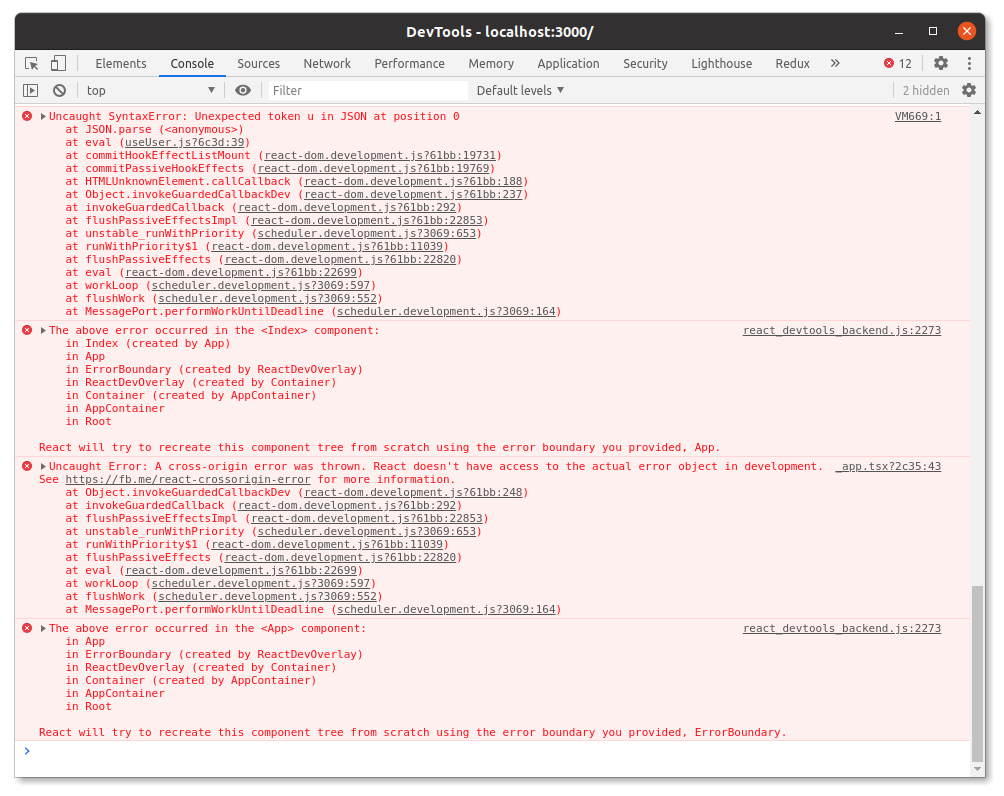Open react-dom.development.js?61bb:188 link
The width and height of the screenshot is (1004, 796).
tap(413, 181)
